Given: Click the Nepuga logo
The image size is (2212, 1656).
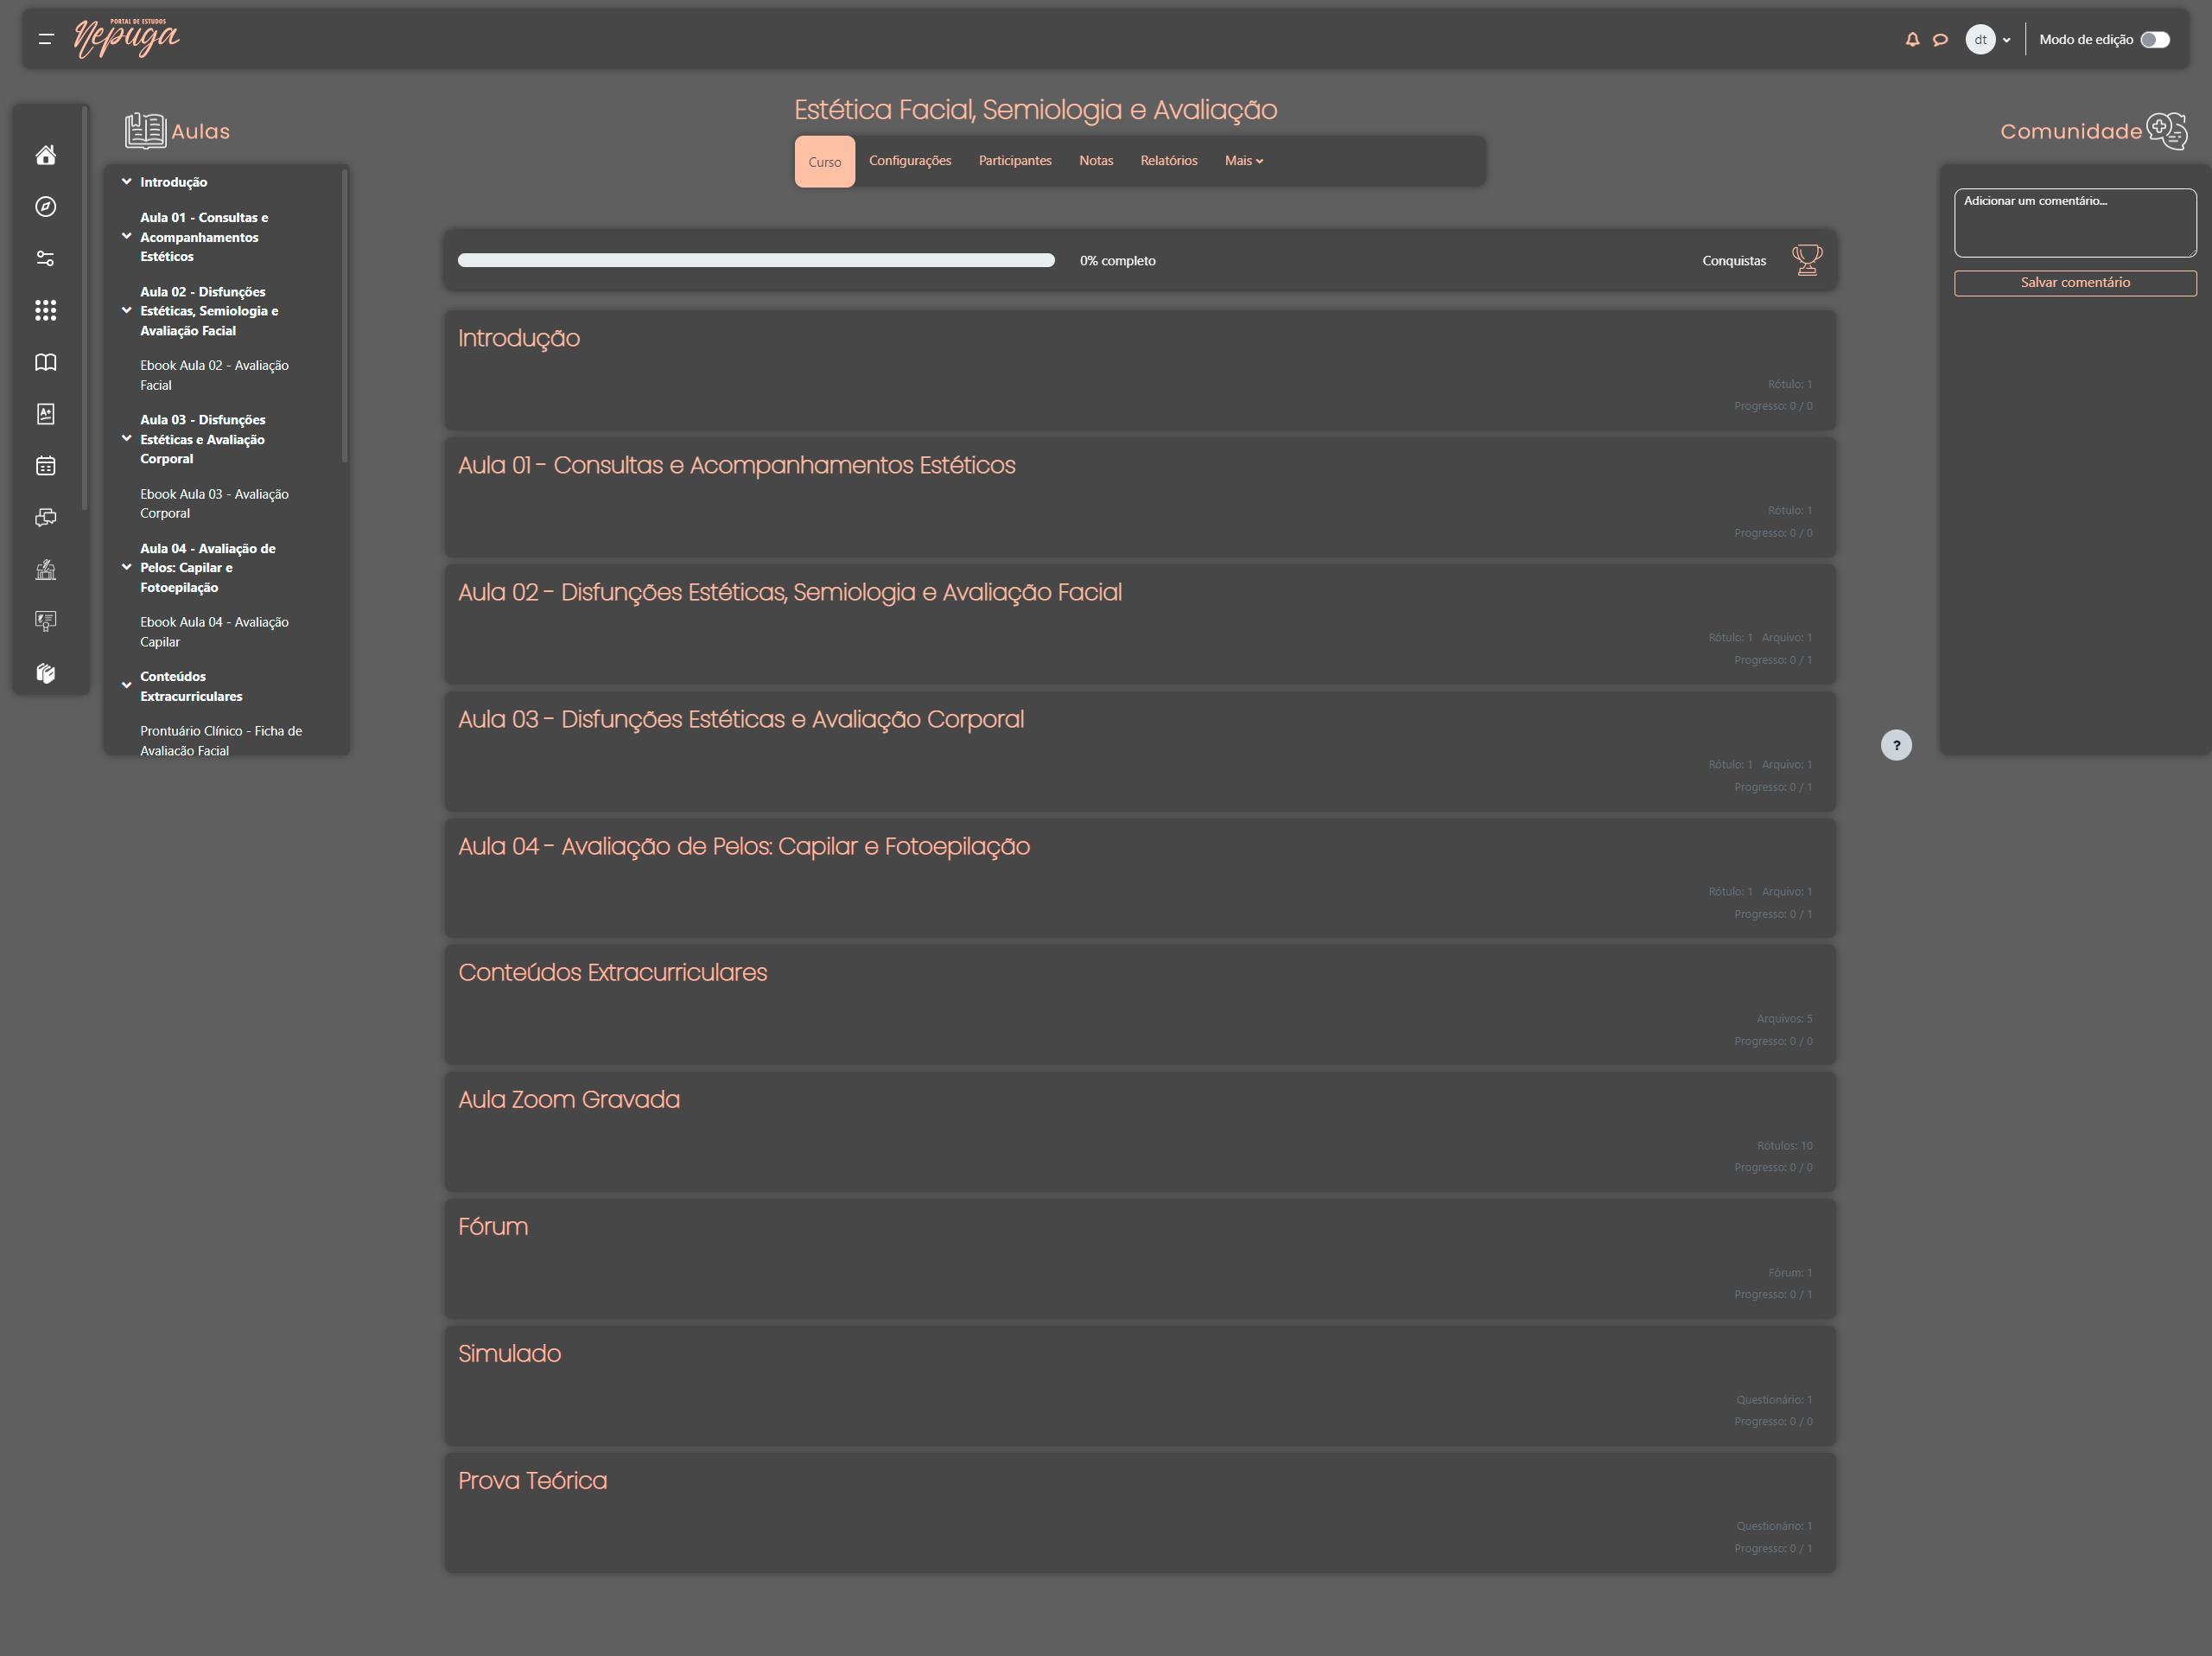Looking at the screenshot, I should tap(127, 38).
